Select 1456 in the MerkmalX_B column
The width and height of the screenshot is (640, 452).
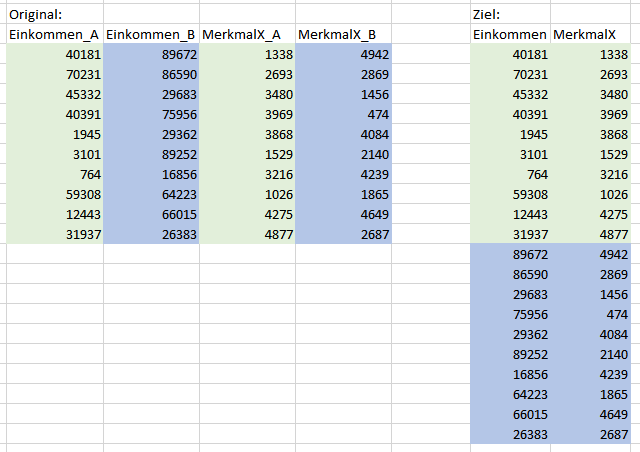[343, 94]
